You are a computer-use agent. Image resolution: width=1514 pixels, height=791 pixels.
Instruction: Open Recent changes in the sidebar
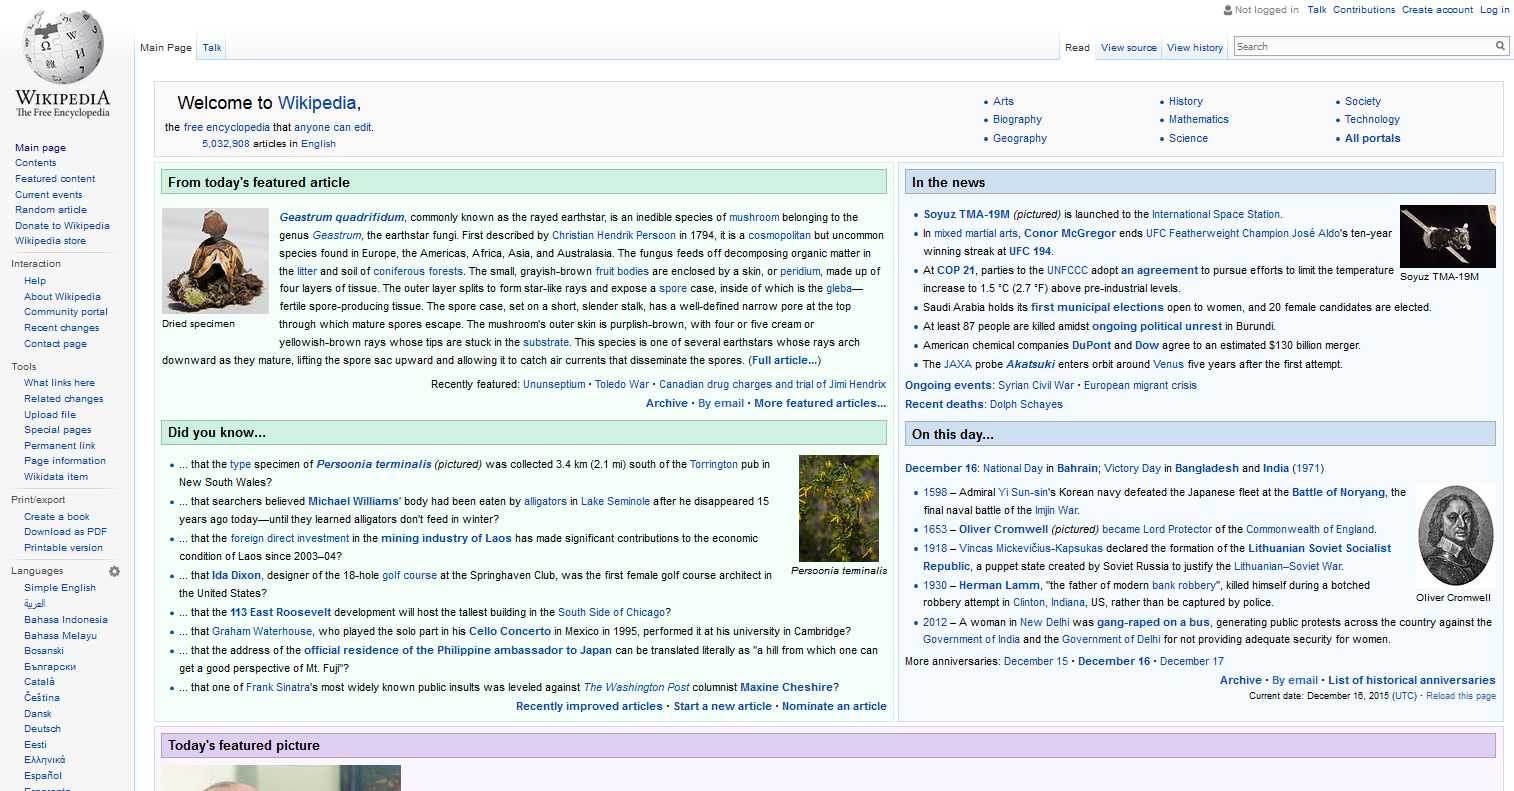coord(62,328)
